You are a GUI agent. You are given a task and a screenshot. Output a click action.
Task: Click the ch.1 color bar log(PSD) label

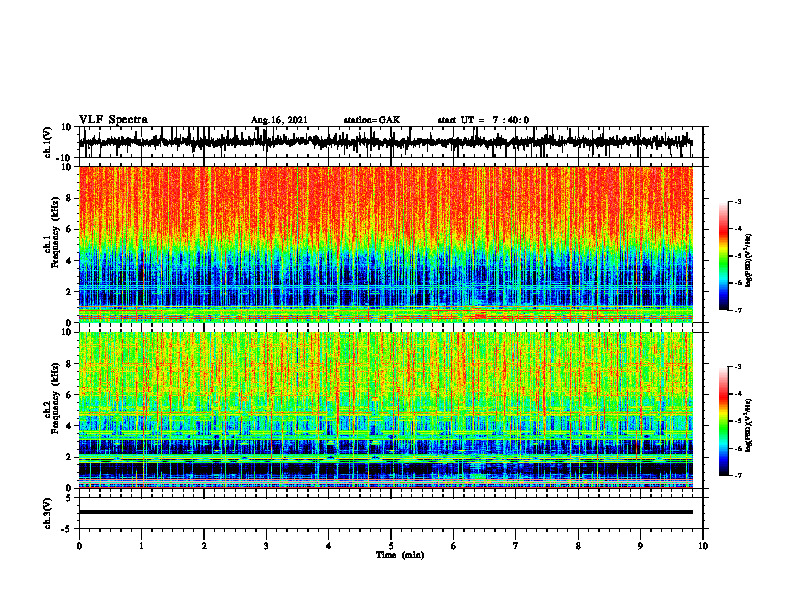click(x=749, y=261)
